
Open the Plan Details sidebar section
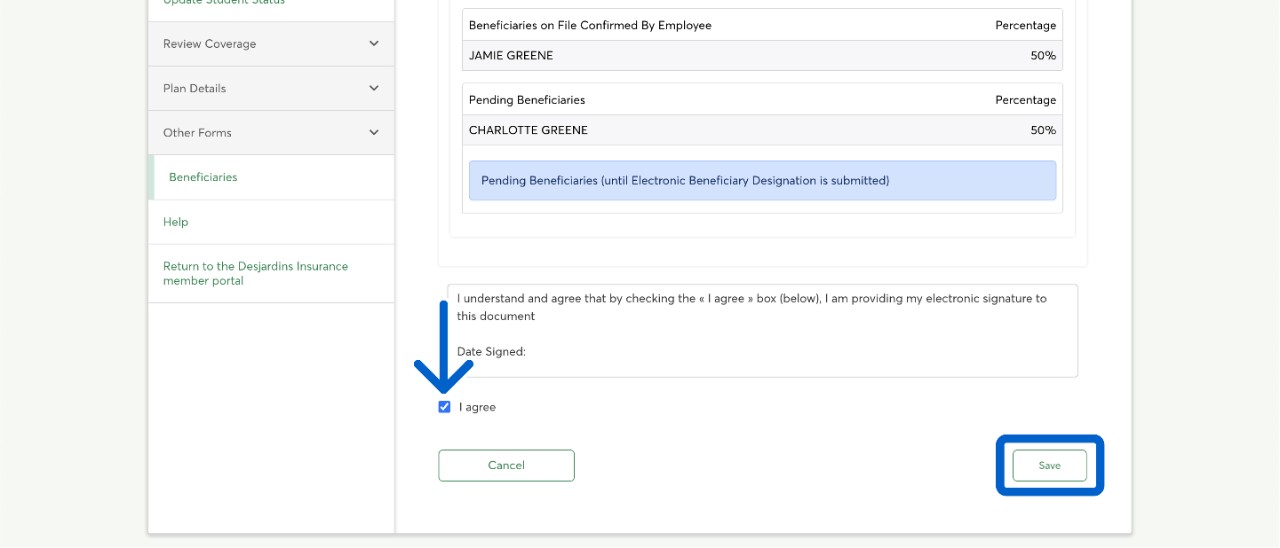(195, 88)
